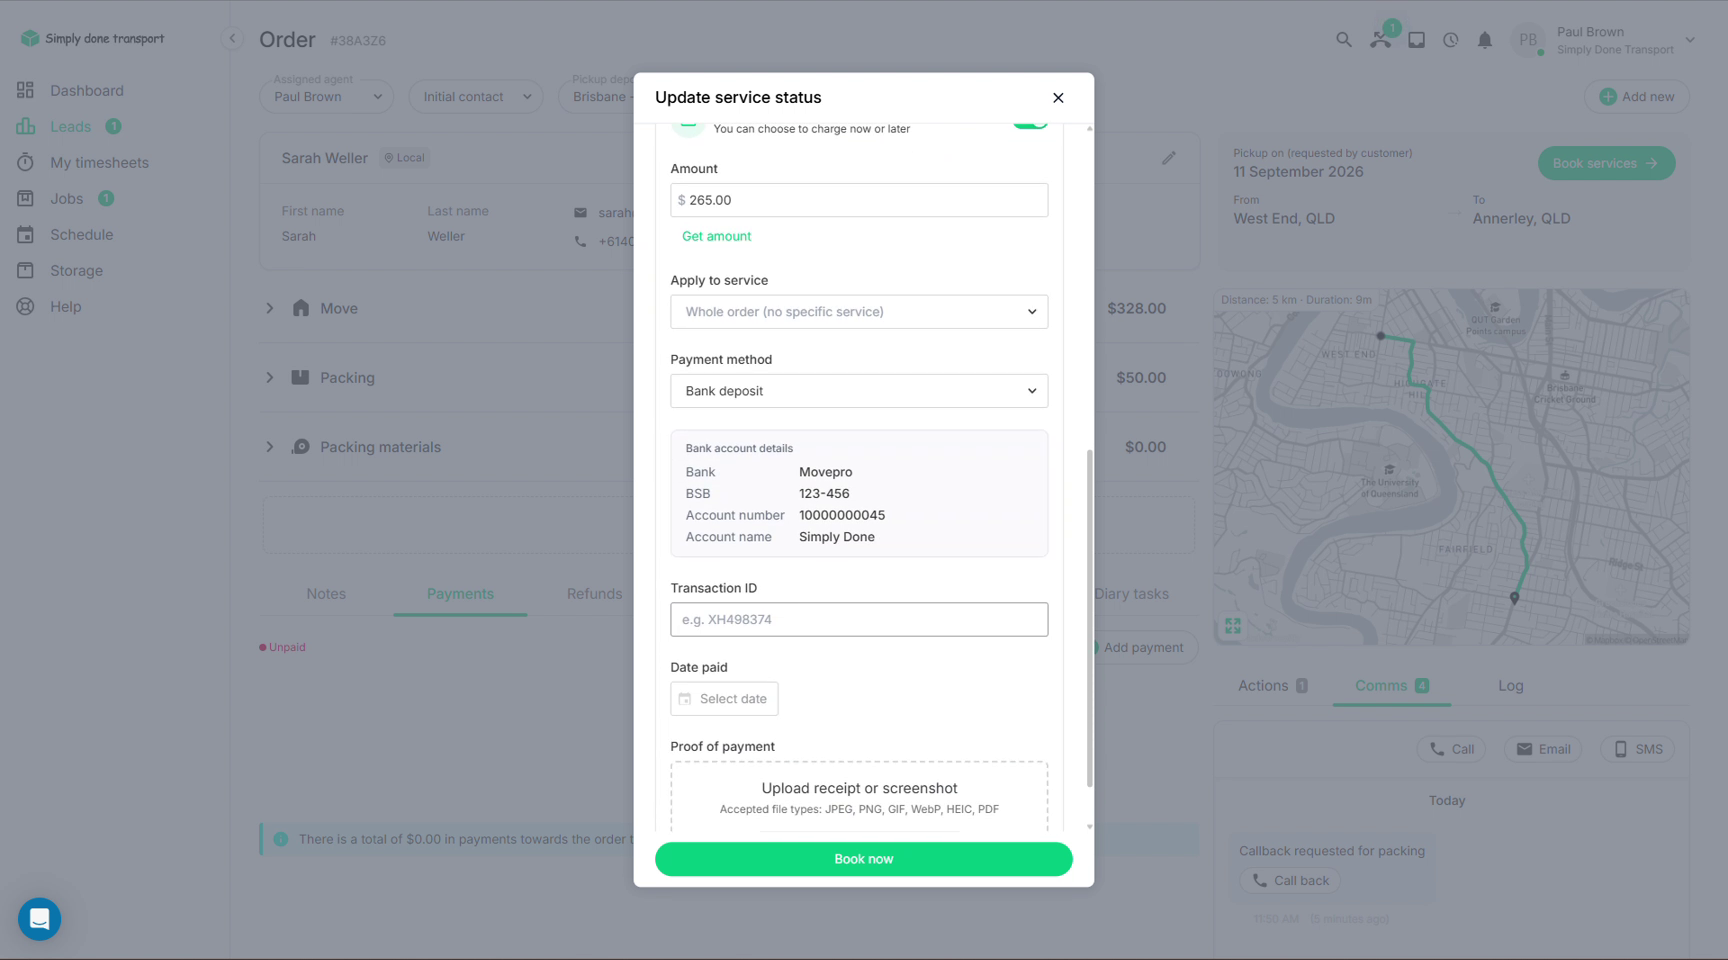This screenshot has height=960, width=1728.
Task: Focus the Transaction ID input field
Action: tap(859, 620)
